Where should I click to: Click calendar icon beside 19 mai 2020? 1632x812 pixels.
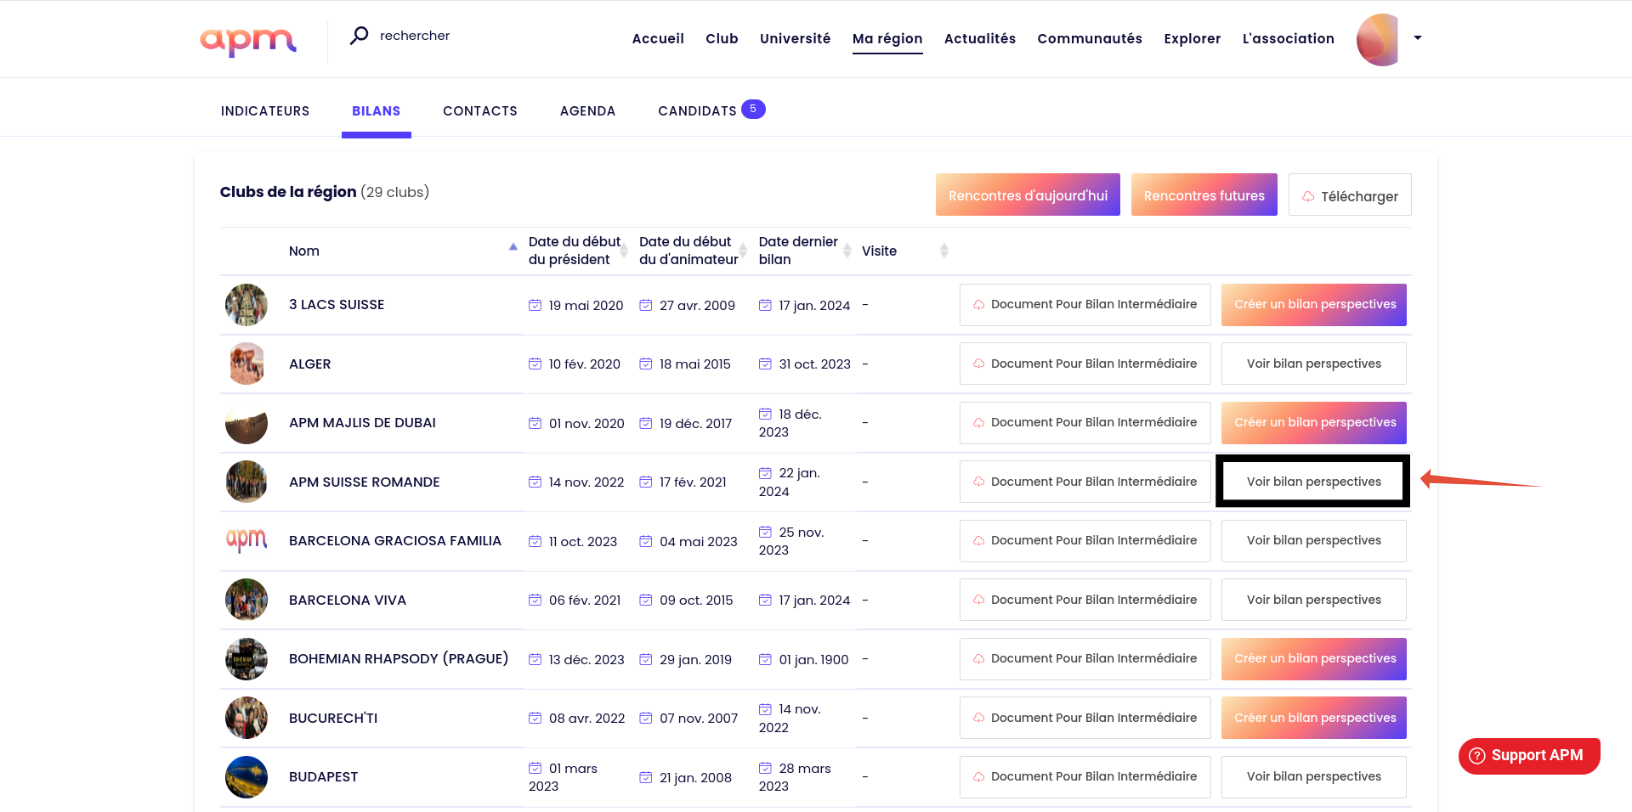[535, 305]
